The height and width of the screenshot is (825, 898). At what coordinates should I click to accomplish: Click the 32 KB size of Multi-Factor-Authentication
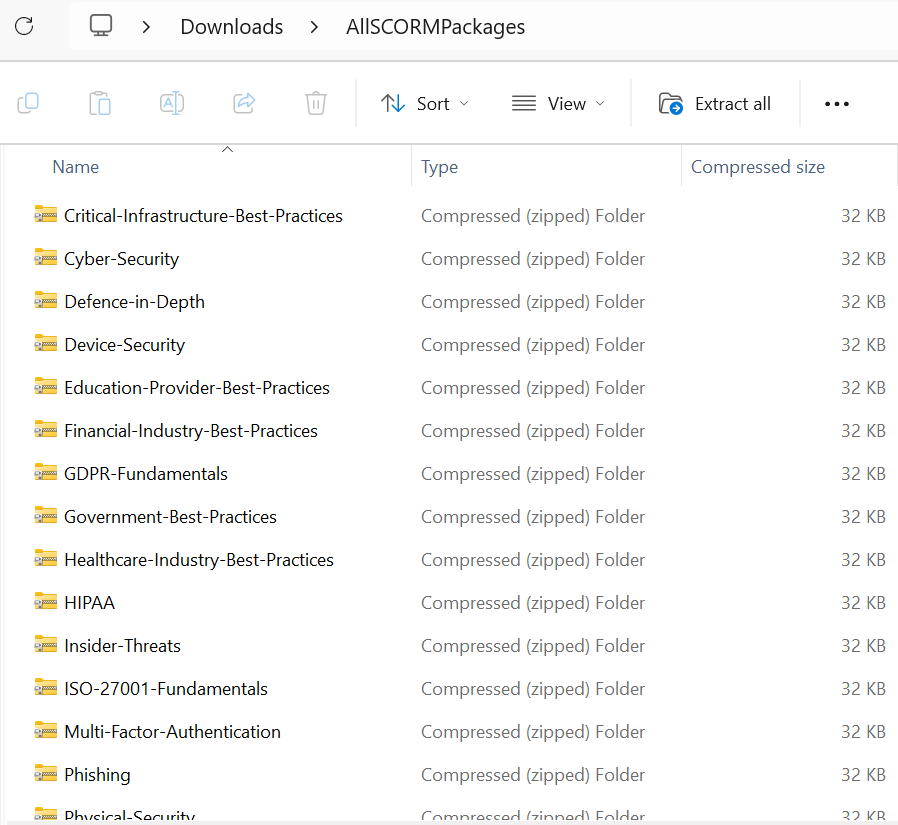(863, 731)
